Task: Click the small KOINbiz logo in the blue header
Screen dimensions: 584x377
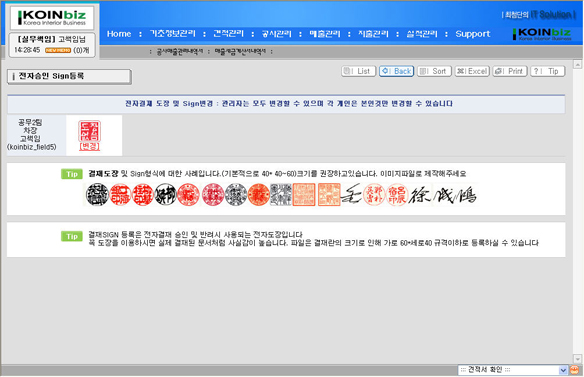Action: 542,34
